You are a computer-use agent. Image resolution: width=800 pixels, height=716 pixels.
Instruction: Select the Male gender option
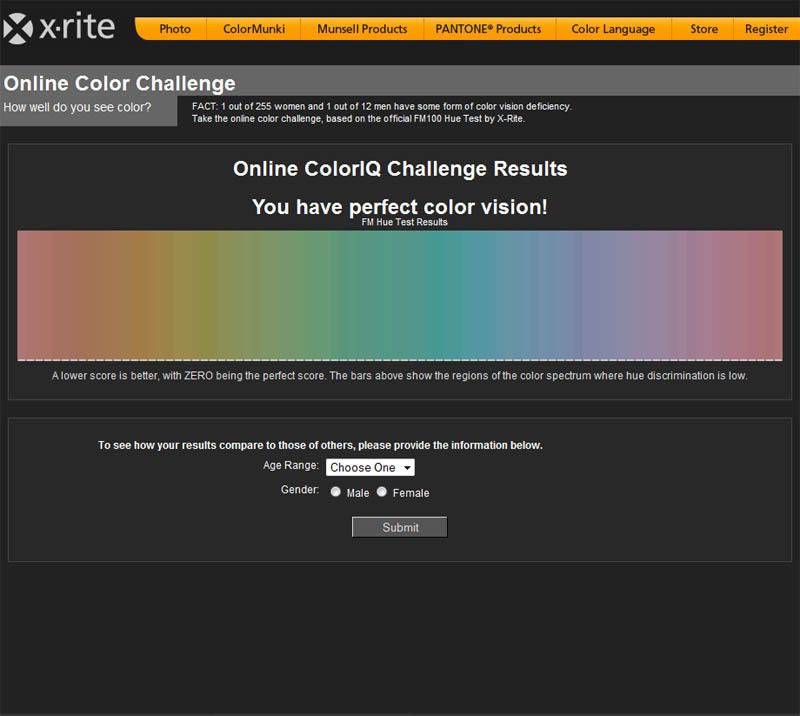[335, 492]
